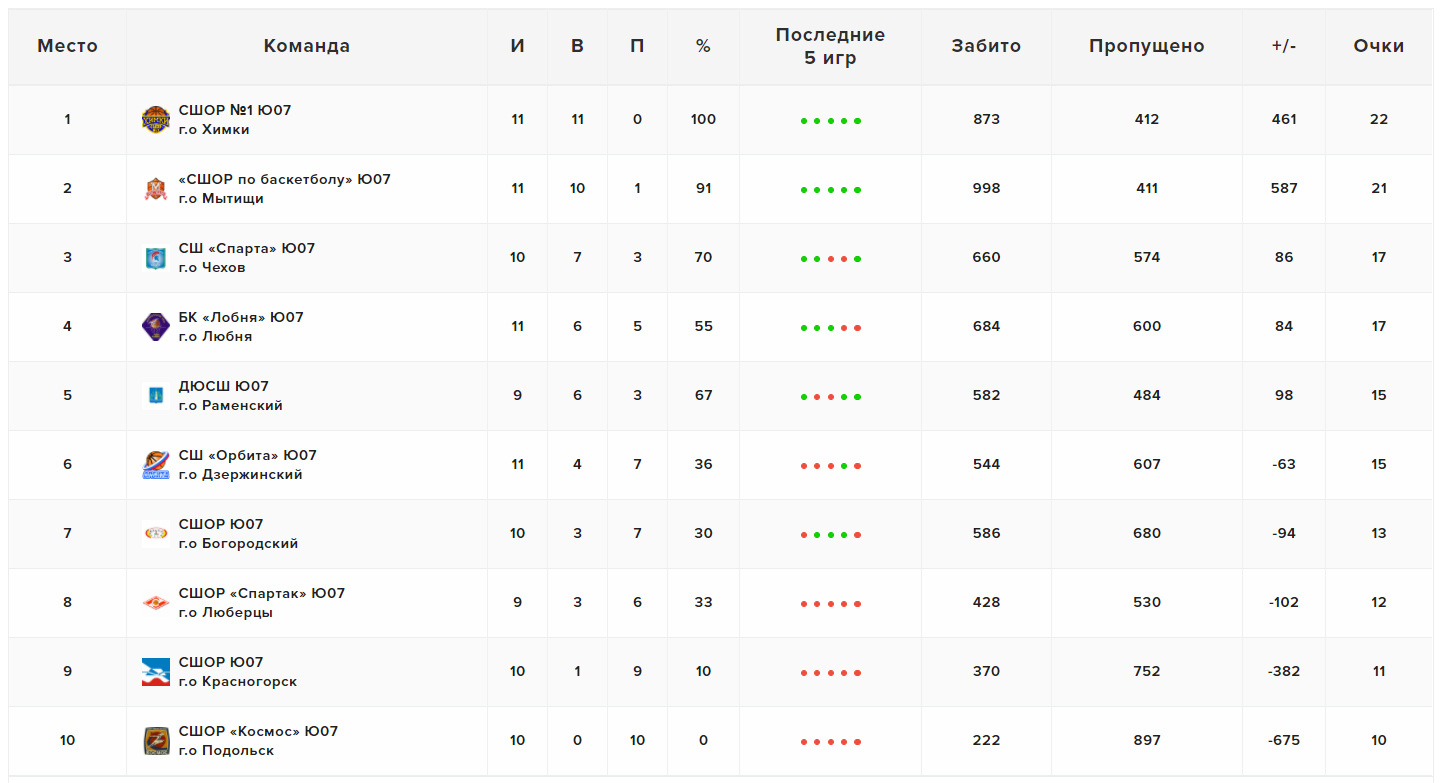Image resolution: width=1440 pixels, height=783 pixels.
Task: Click the СШОР «Спартак» Люберцы logo
Action: (156, 603)
